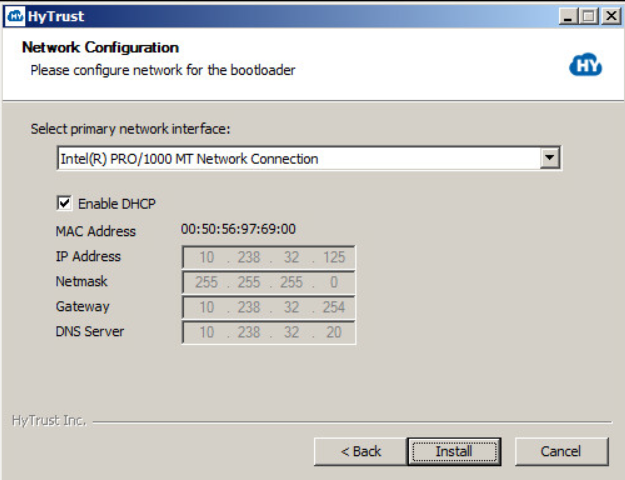Click the HY cloud logo in header
The image size is (625, 480).
[586, 65]
